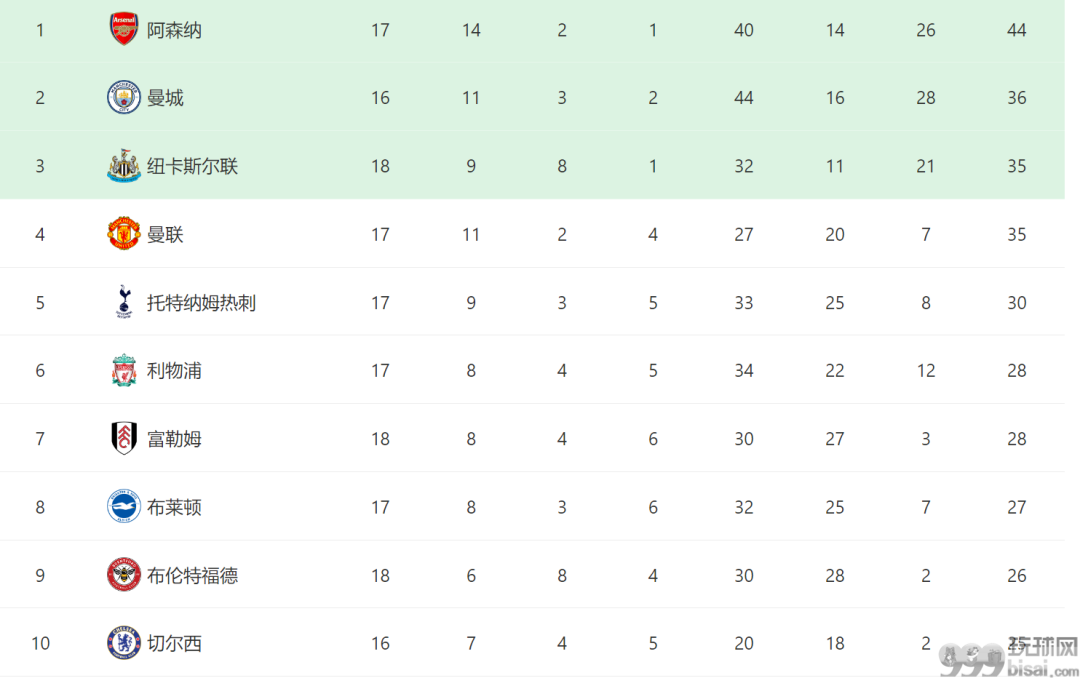Viewport: 1080px width, 678px height.
Task: Click the Arsenal club crest icon
Action: (x=124, y=29)
